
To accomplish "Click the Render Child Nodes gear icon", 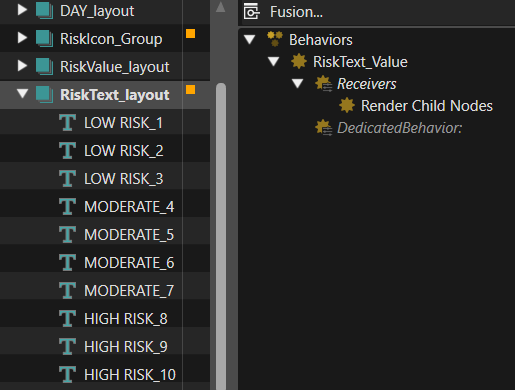I will point(347,105).
